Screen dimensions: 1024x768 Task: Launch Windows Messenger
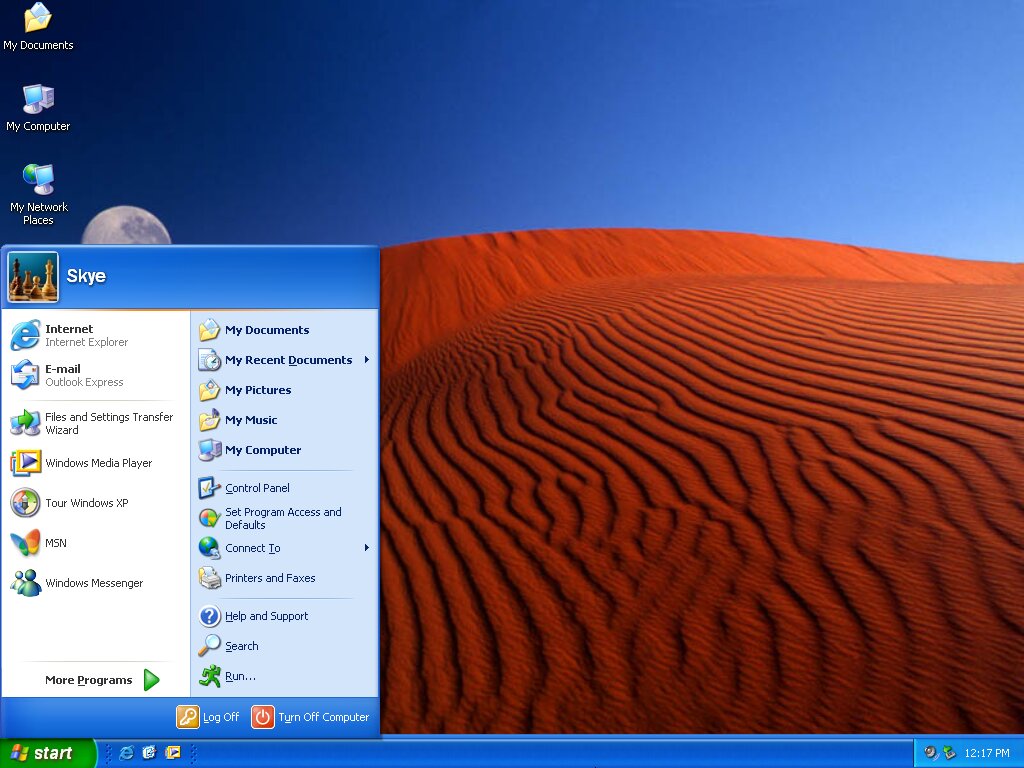pos(95,583)
